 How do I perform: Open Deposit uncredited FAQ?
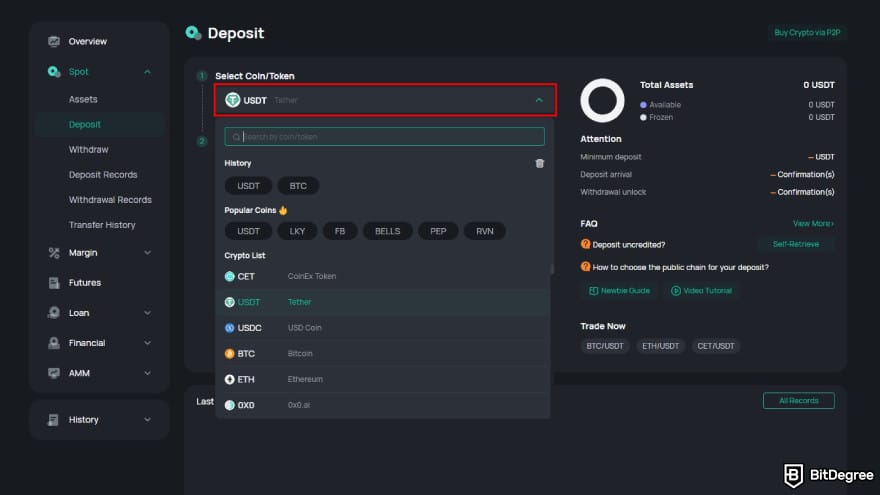[629, 245]
